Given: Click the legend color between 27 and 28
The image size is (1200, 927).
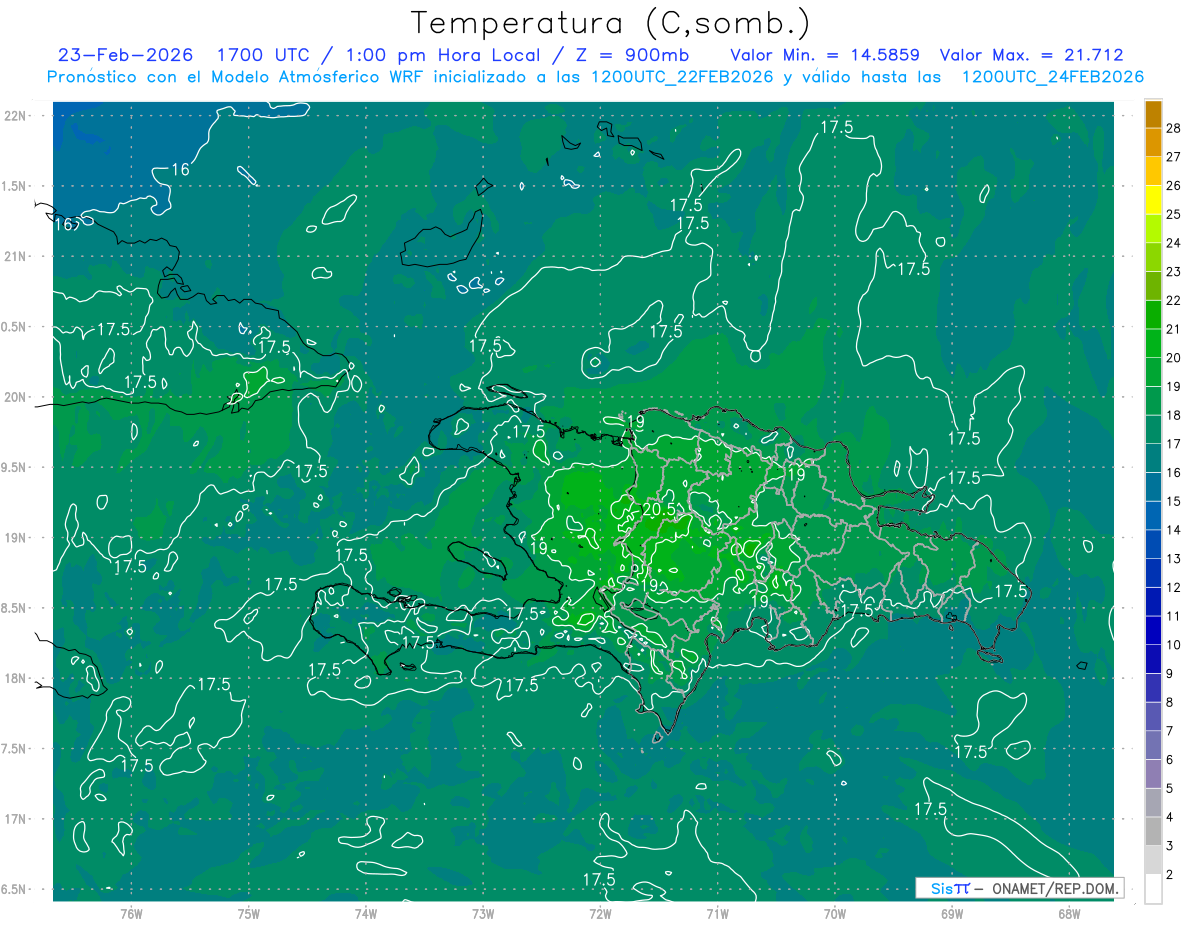Looking at the screenshot, I should tap(1153, 142).
